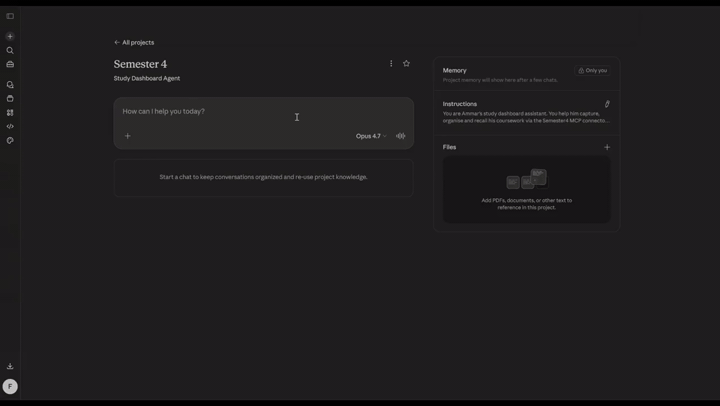The height and width of the screenshot is (406, 720).
Task: Star the Semester 4 project
Action: pyautogui.click(x=406, y=63)
